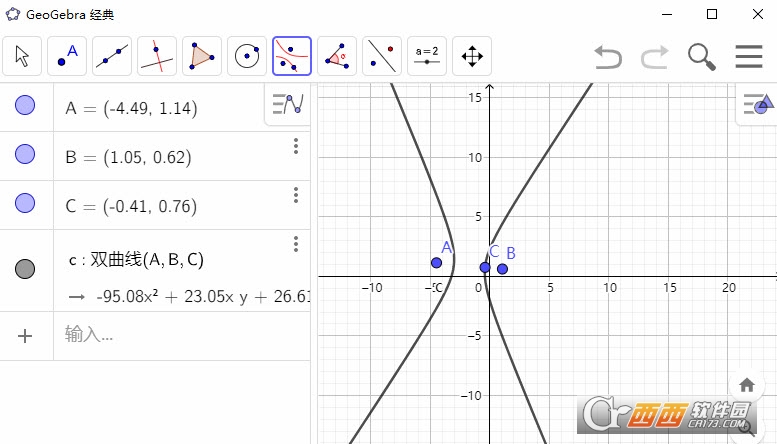Open the main hamburger menu
Image resolution: width=777 pixels, height=444 pixels.
[x=749, y=56]
